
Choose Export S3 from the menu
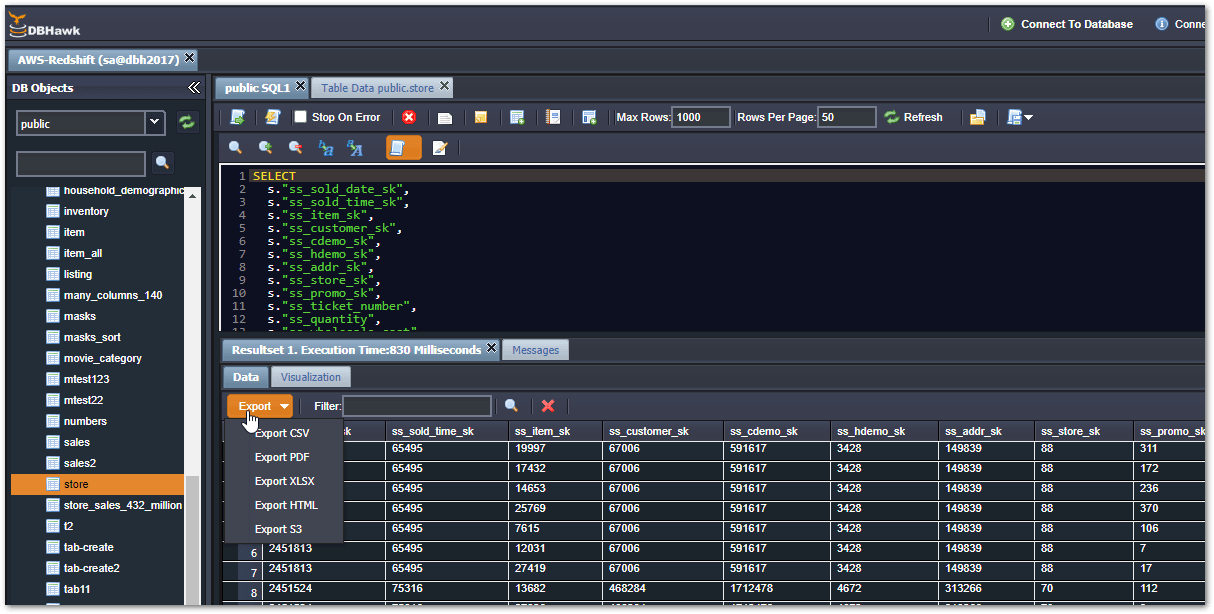click(x=278, y=529)
